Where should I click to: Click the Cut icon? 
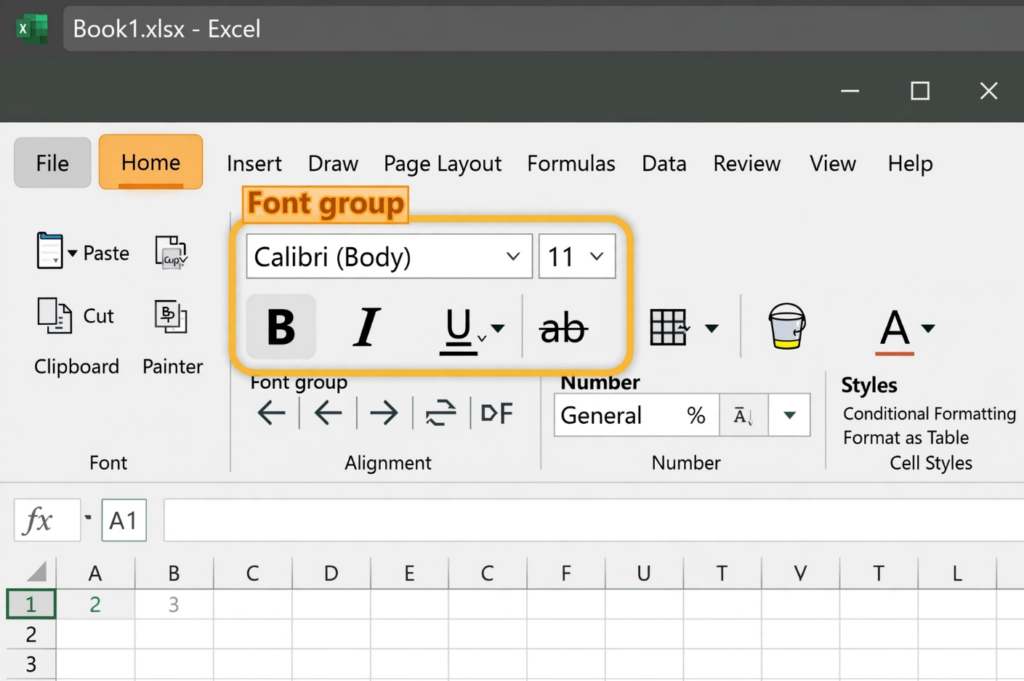tap(54, 315)
